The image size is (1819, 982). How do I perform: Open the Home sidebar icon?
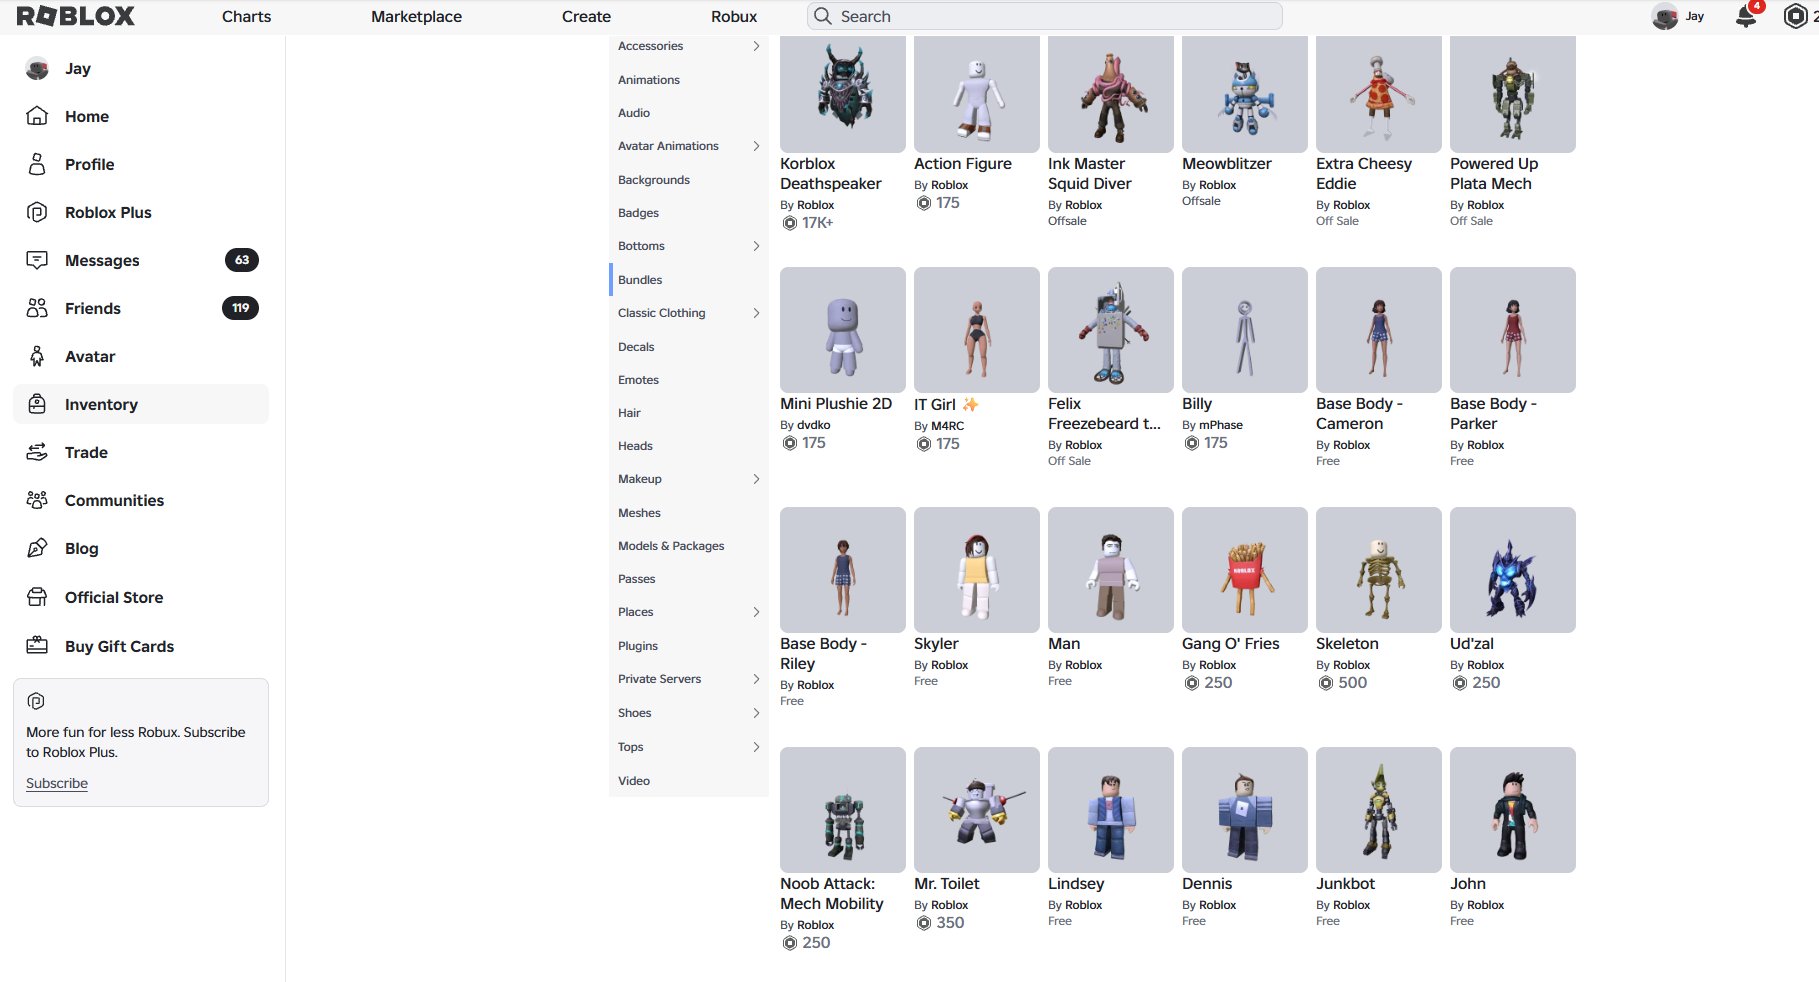pyautogui.click(x=37, y=116)
